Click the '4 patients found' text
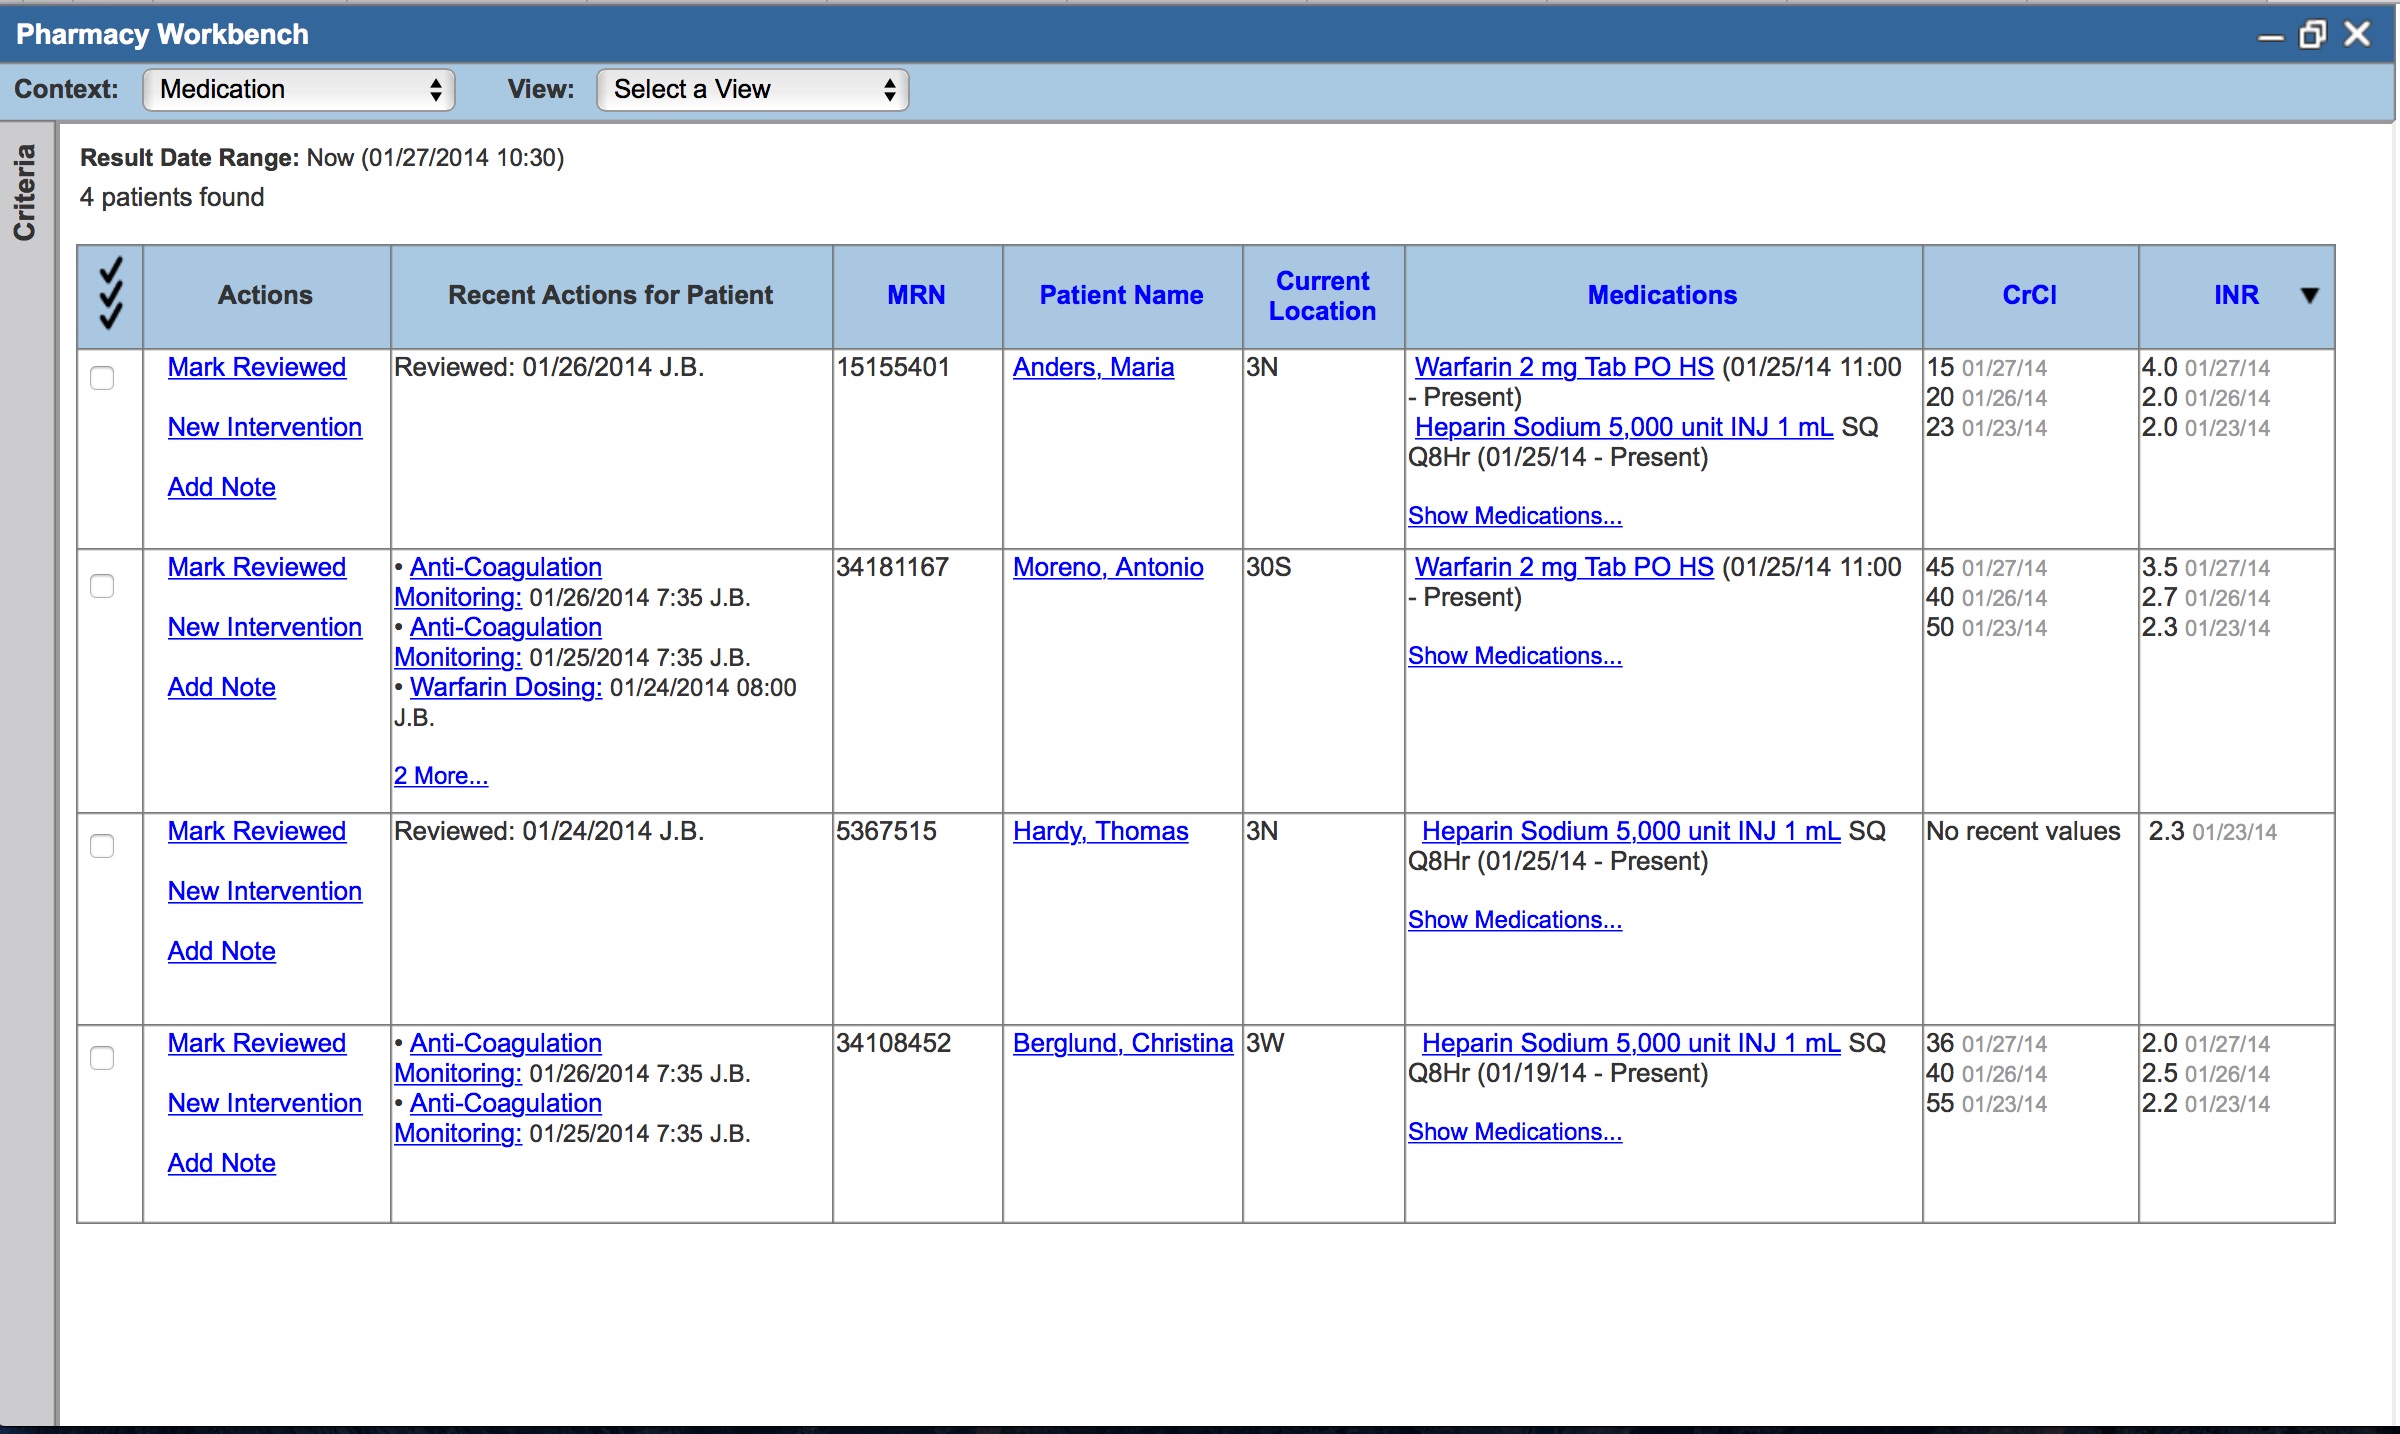Viewport: 2400px width, 1434px height. pyautogui.click(x=172, y=198)
